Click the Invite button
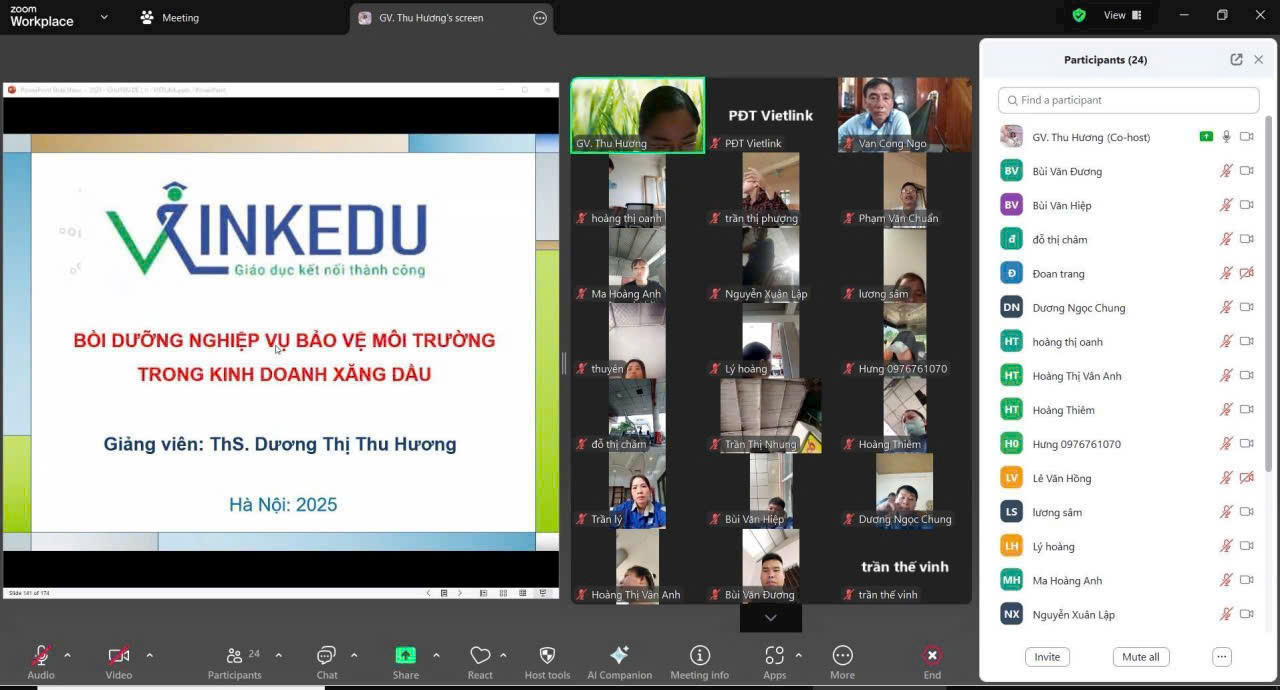Viewport: 1280px width, 690px height. pyautogui.click(x=1047, y=657)
